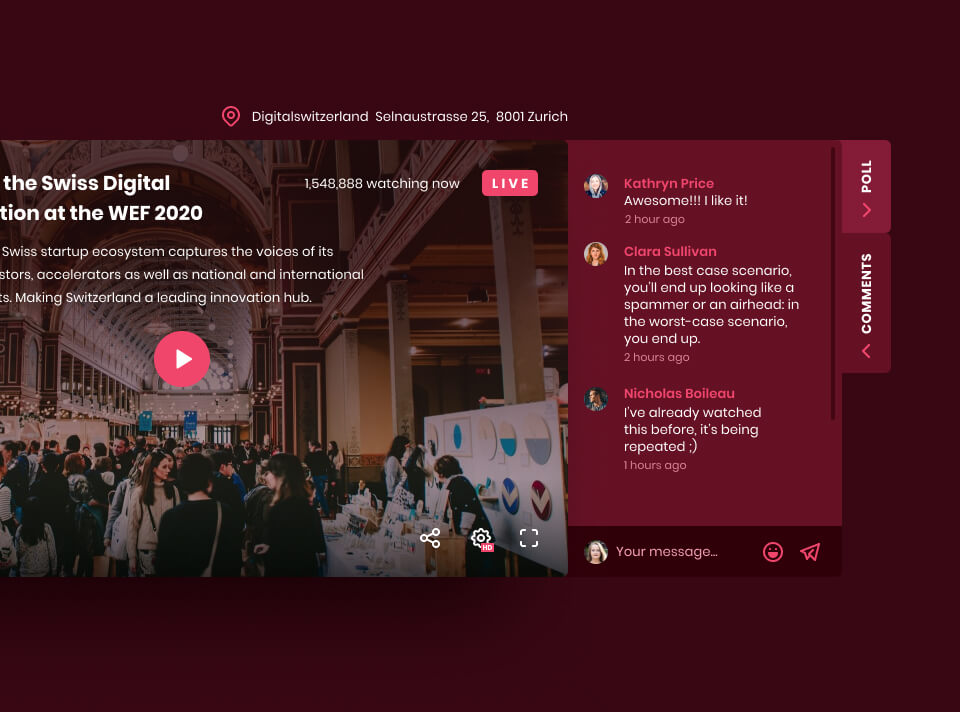
Task: Open HD video quality settings gear
Action: [481, 539]
